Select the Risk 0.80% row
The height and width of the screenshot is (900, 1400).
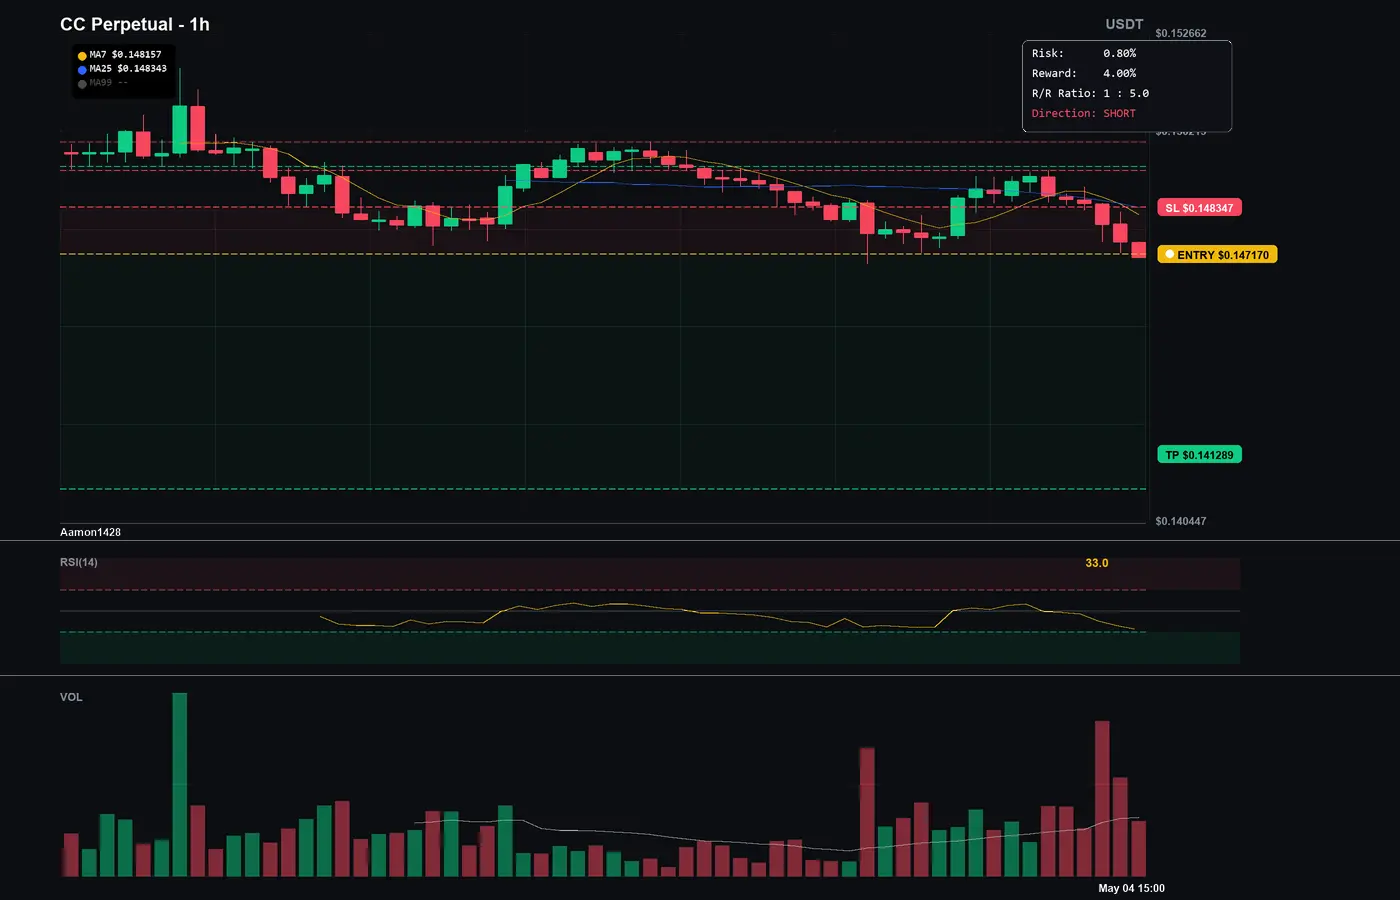click(x=1084, y=53)
